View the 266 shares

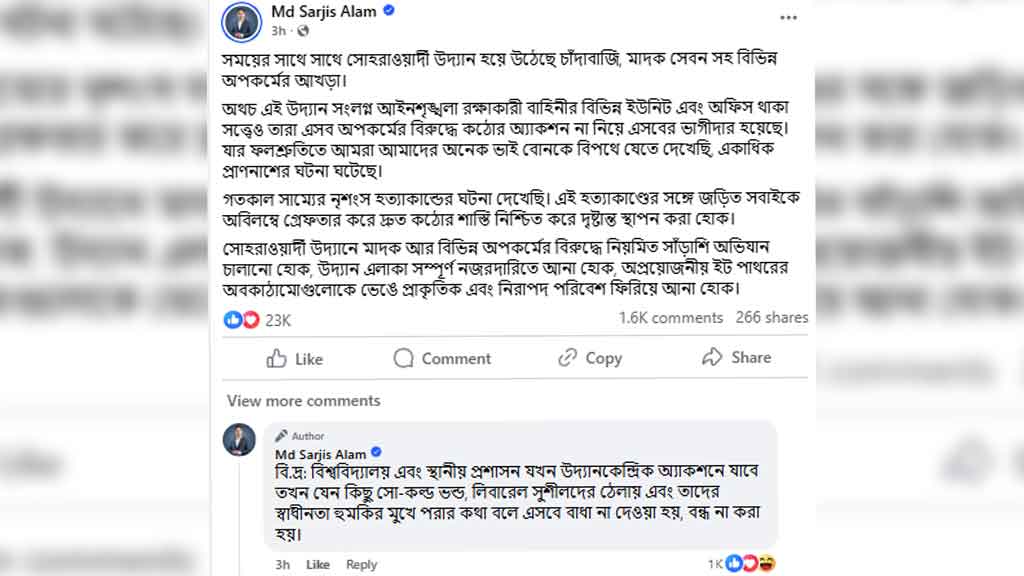point(772,318)
